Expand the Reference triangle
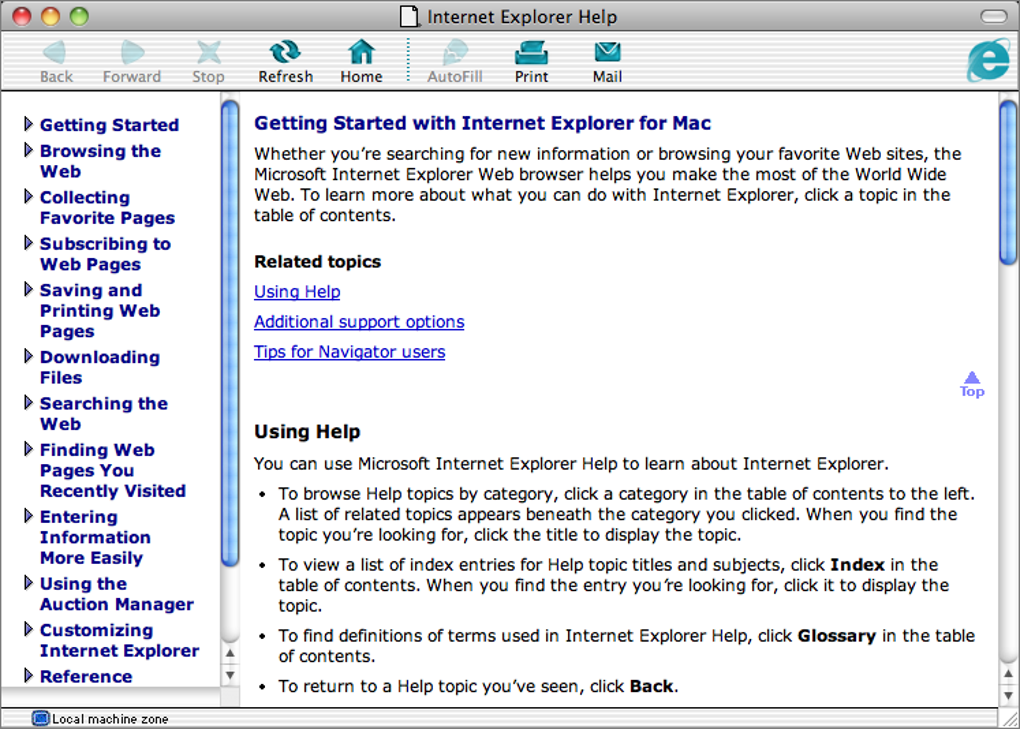Screen dimensions: 1020x729 coord(28,675)
